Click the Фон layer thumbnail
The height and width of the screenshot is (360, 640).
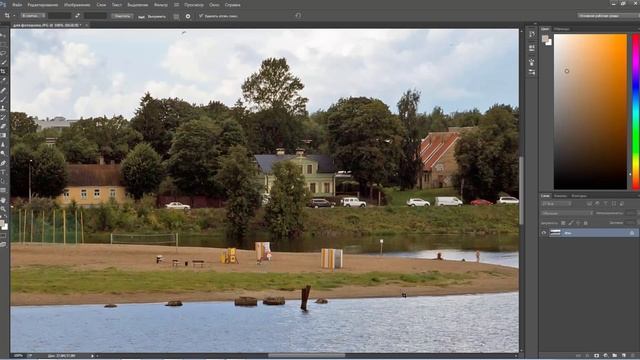tap(555, 233)
